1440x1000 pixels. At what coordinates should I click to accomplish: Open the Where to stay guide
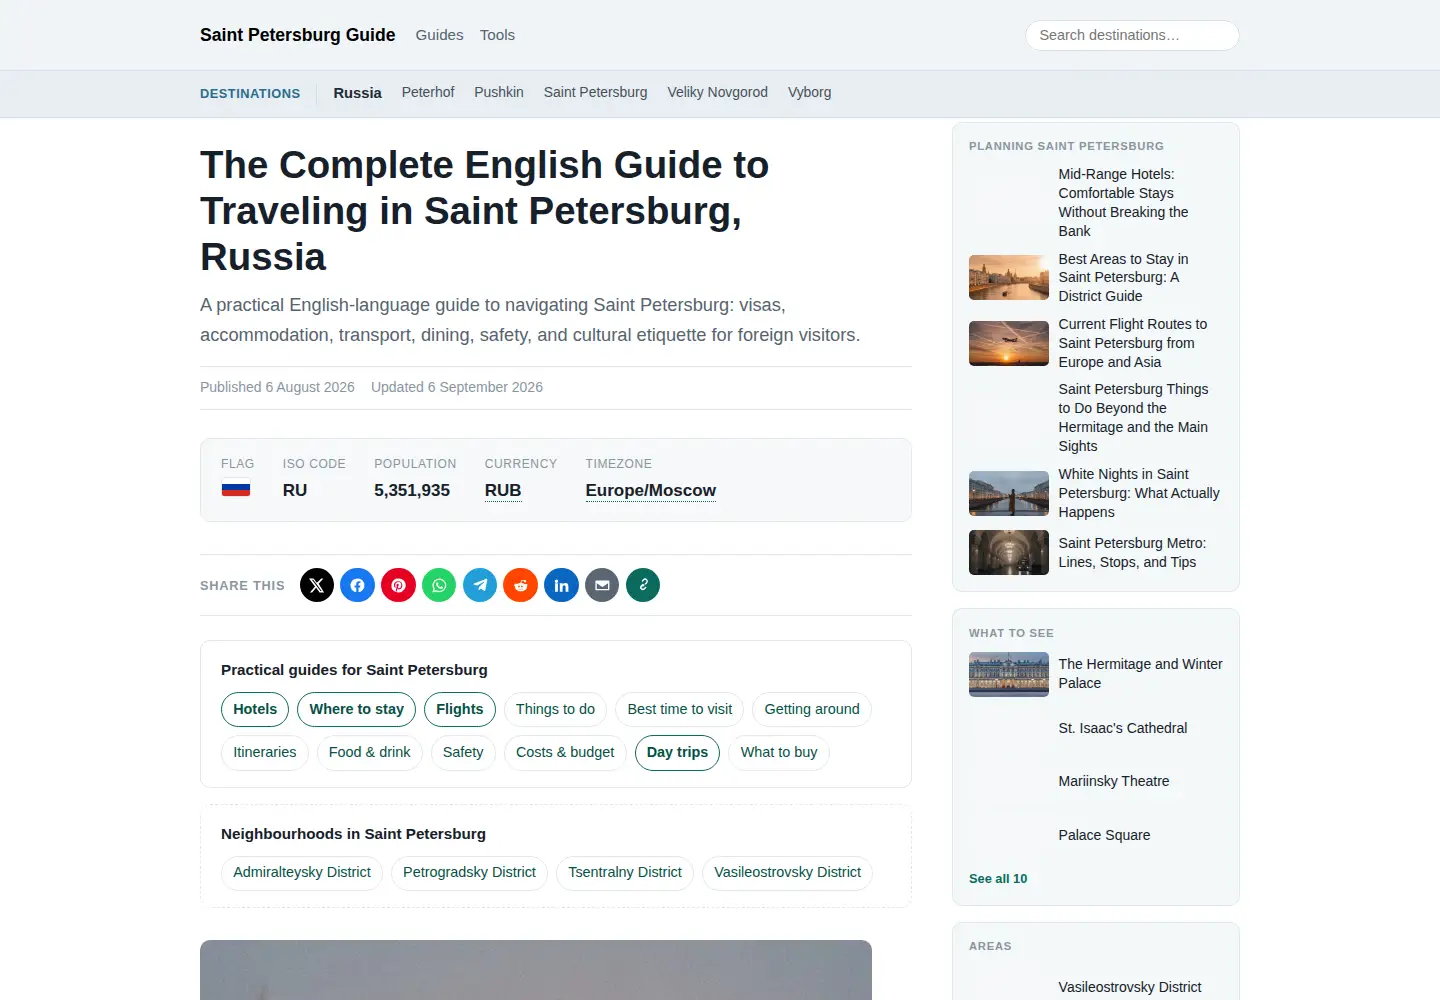(x=357, y=709)
